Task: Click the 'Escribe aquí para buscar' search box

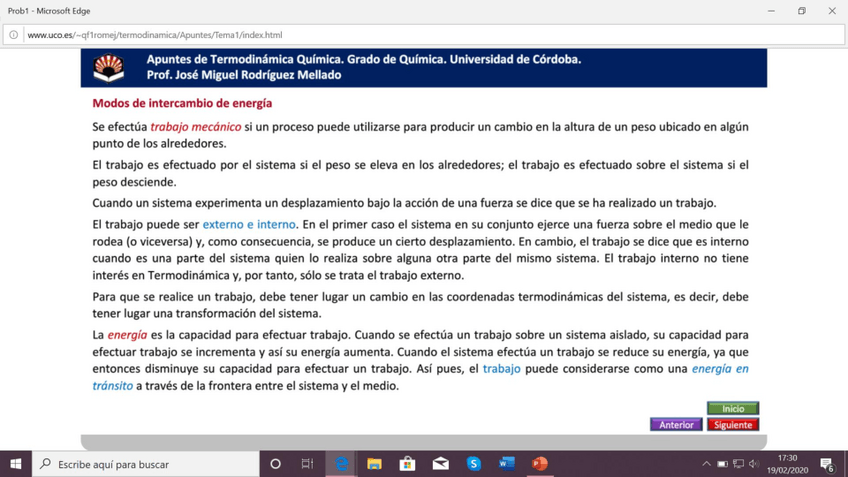Action: point(146,464)
